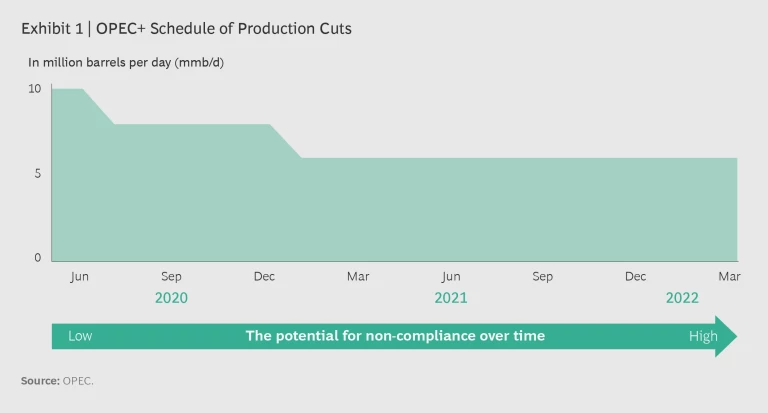
Task: Click the 2022 year label
Action: coord(682,298)
